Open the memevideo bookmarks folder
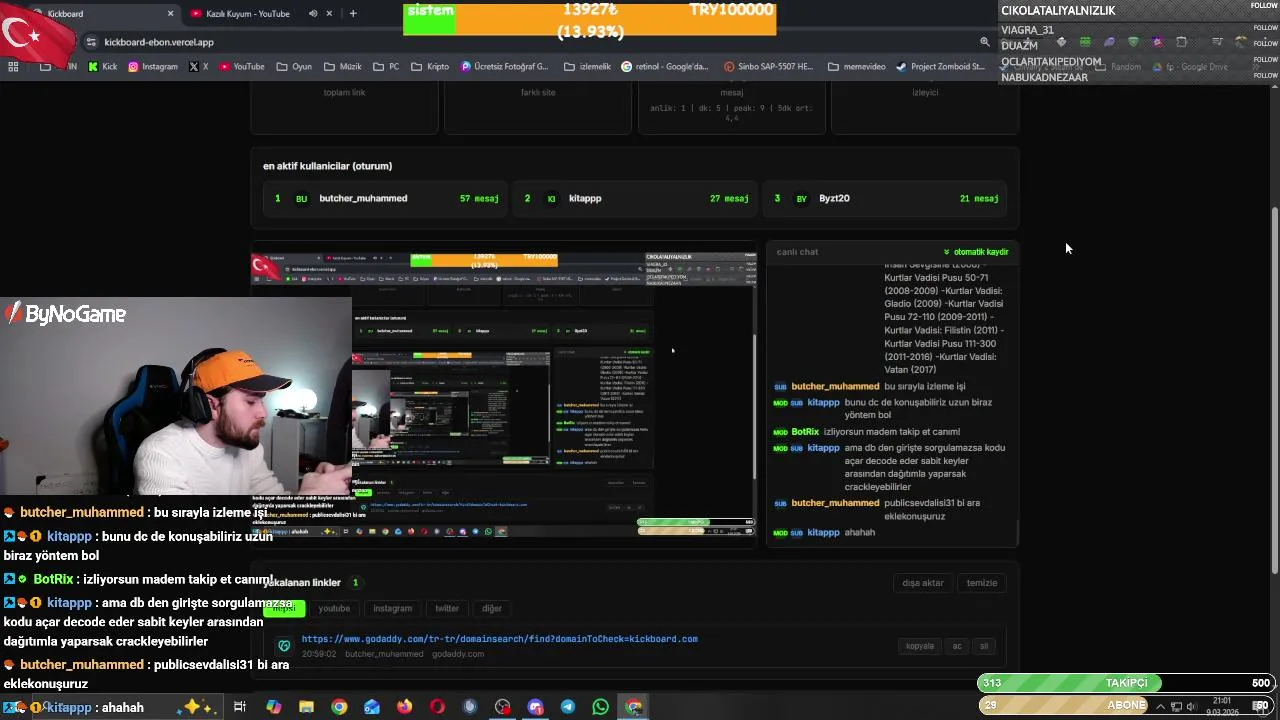The height and width of the screenshot is (720, 1280). pos(856,67)
